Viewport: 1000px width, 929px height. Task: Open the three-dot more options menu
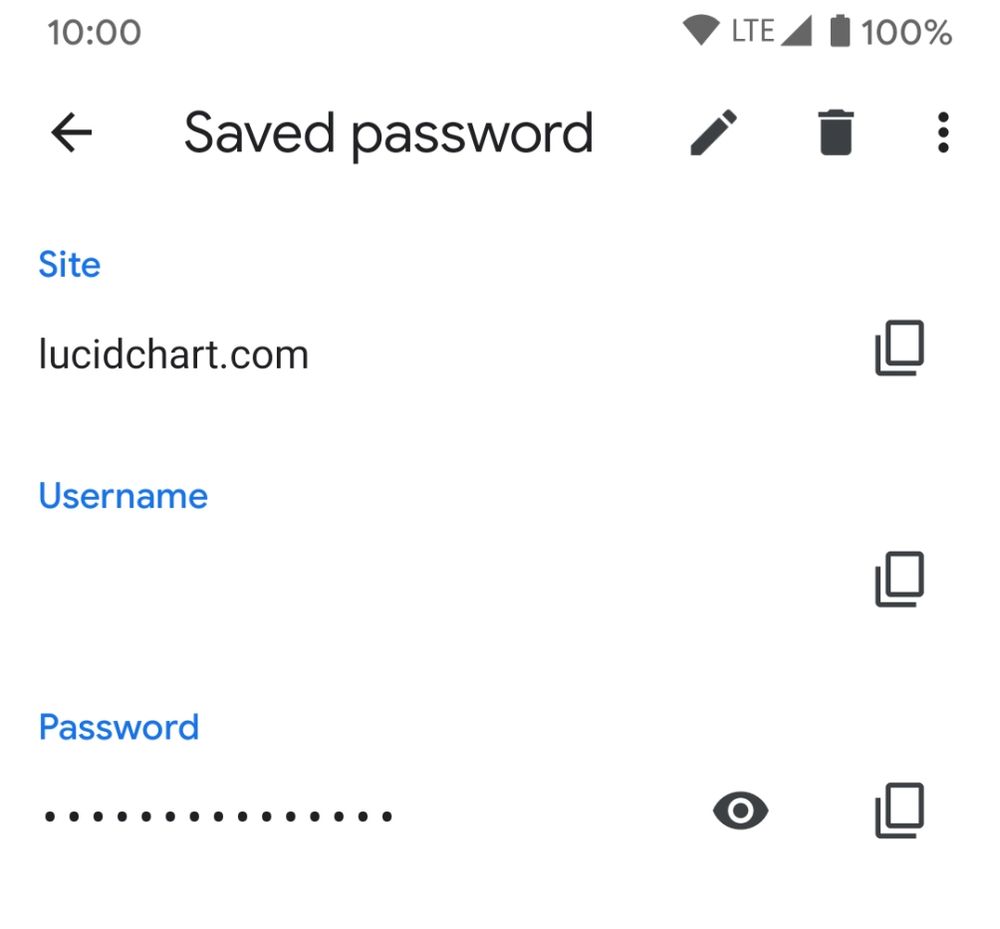pos(942,133)
